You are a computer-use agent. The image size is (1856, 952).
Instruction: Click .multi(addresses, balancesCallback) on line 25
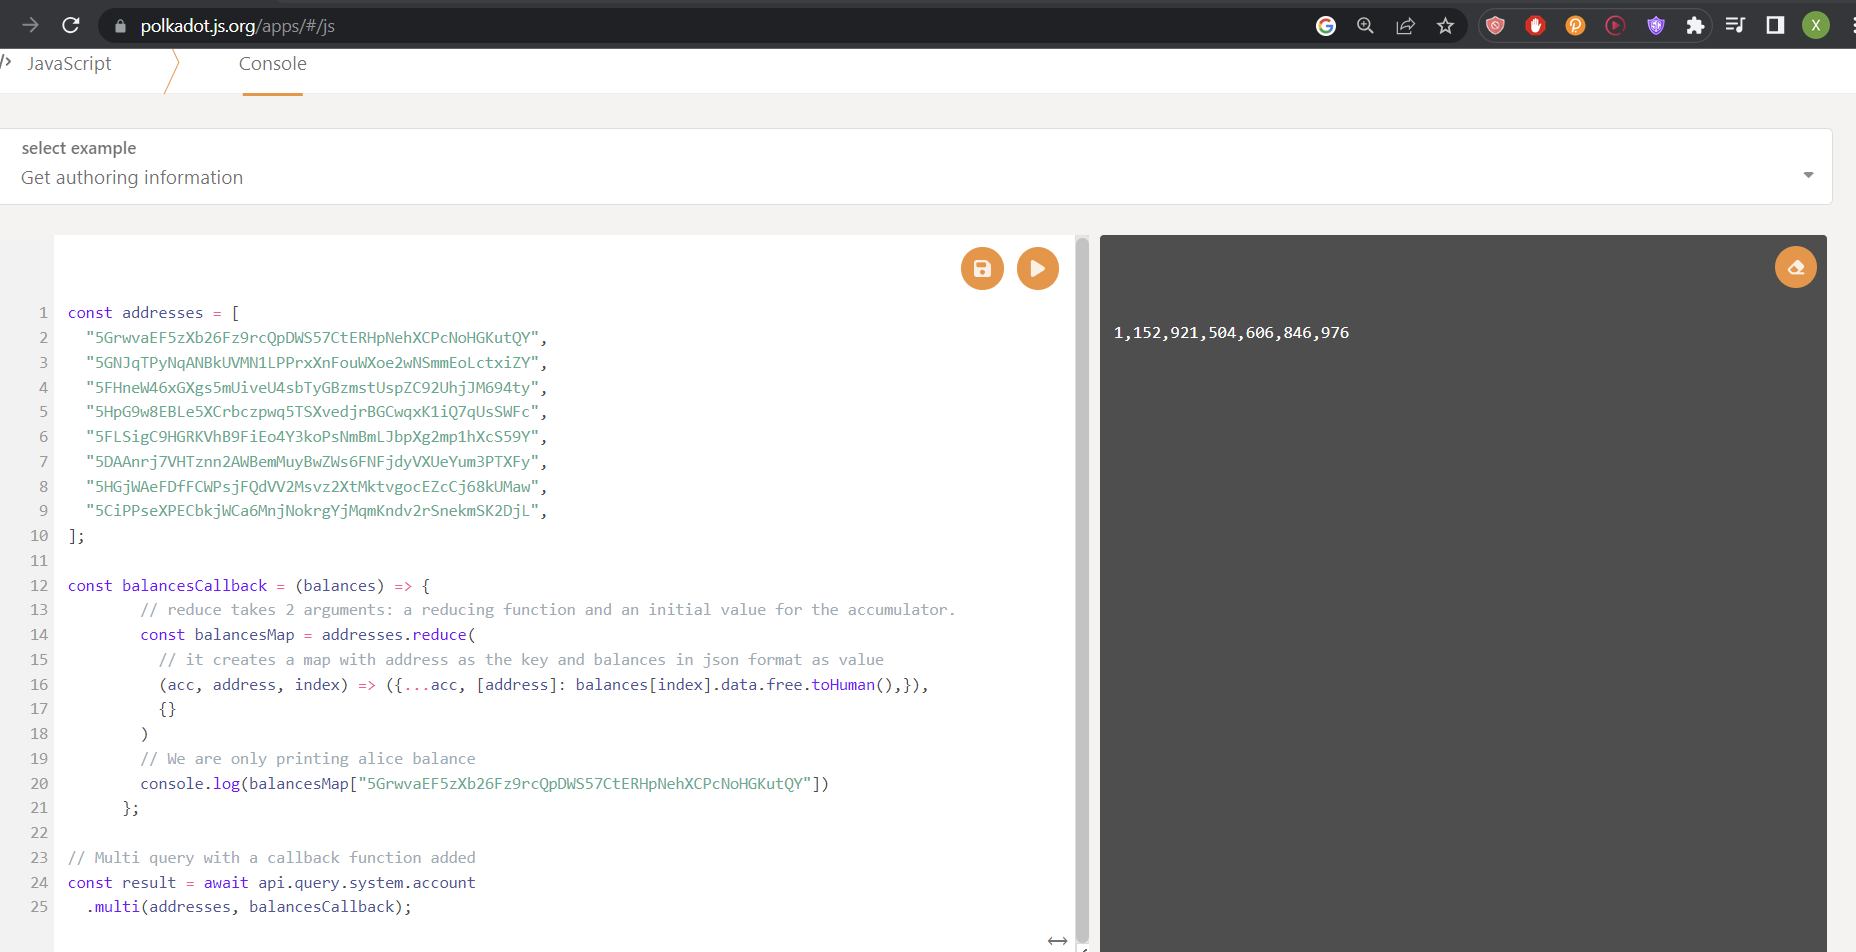tap(249, 907)
